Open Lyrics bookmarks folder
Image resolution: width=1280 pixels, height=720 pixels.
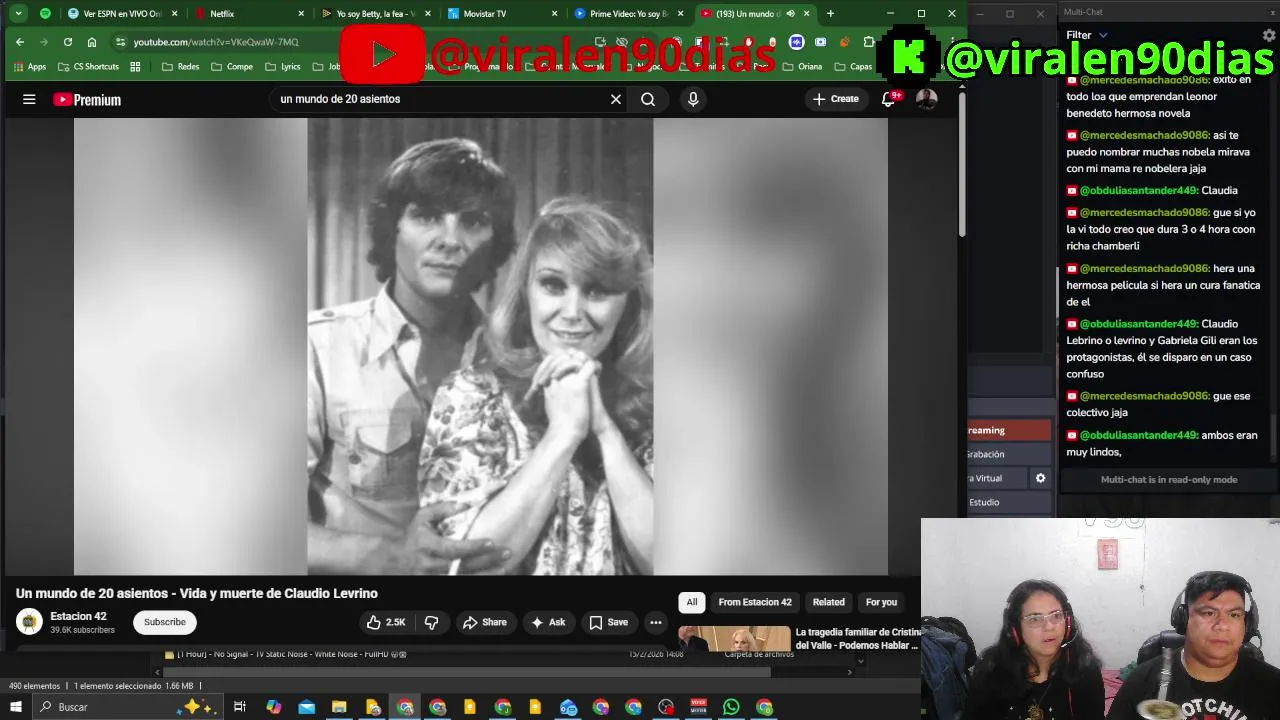point(281,67)
